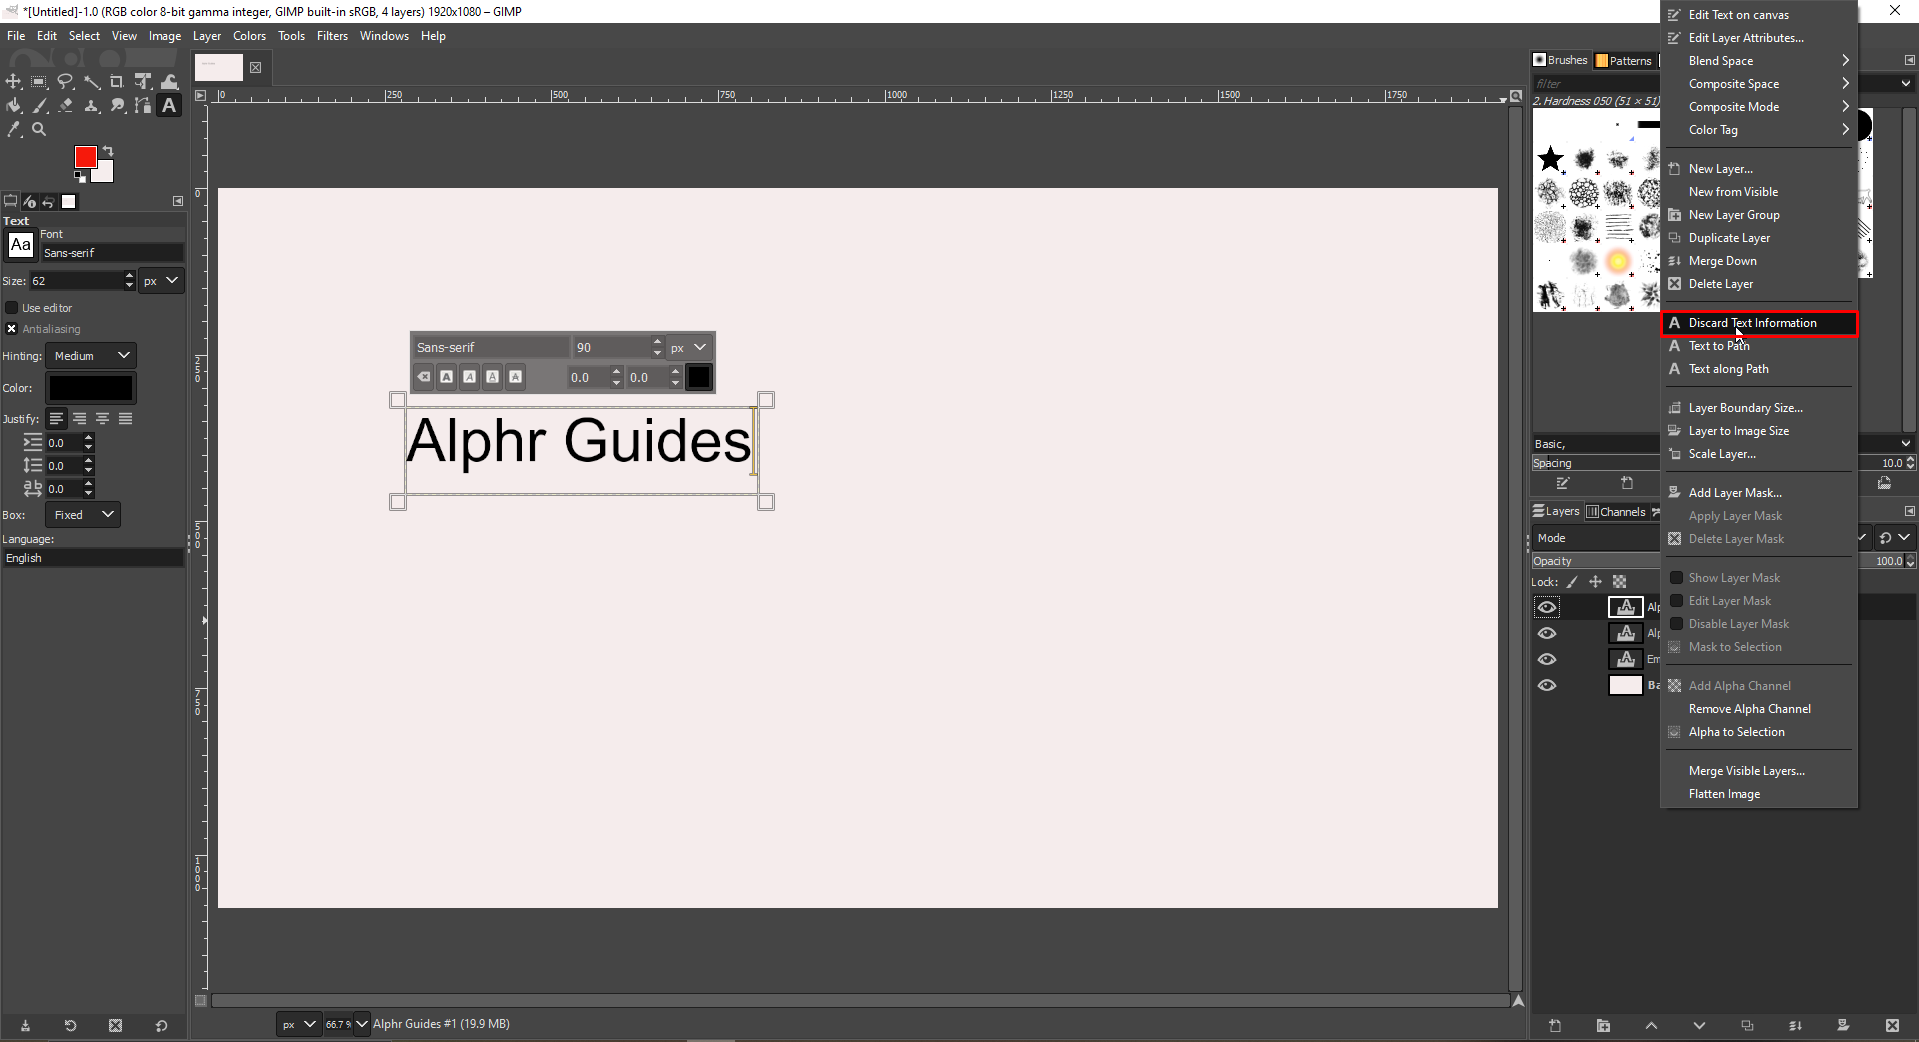Image resolution: width=1919 pixels, height=1042 pixels.
Task: Select the Rectangle Select tool
Action: [40, 82]
